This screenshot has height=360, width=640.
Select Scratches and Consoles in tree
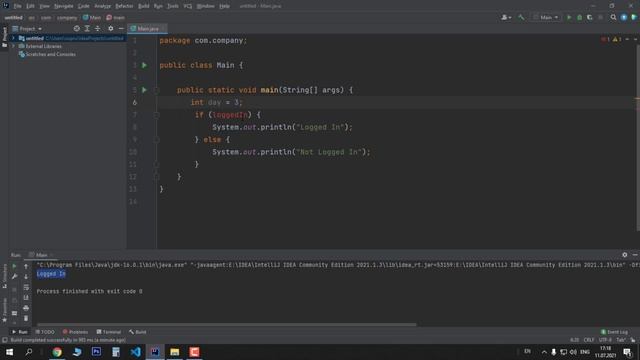click(x=51, y=54)
